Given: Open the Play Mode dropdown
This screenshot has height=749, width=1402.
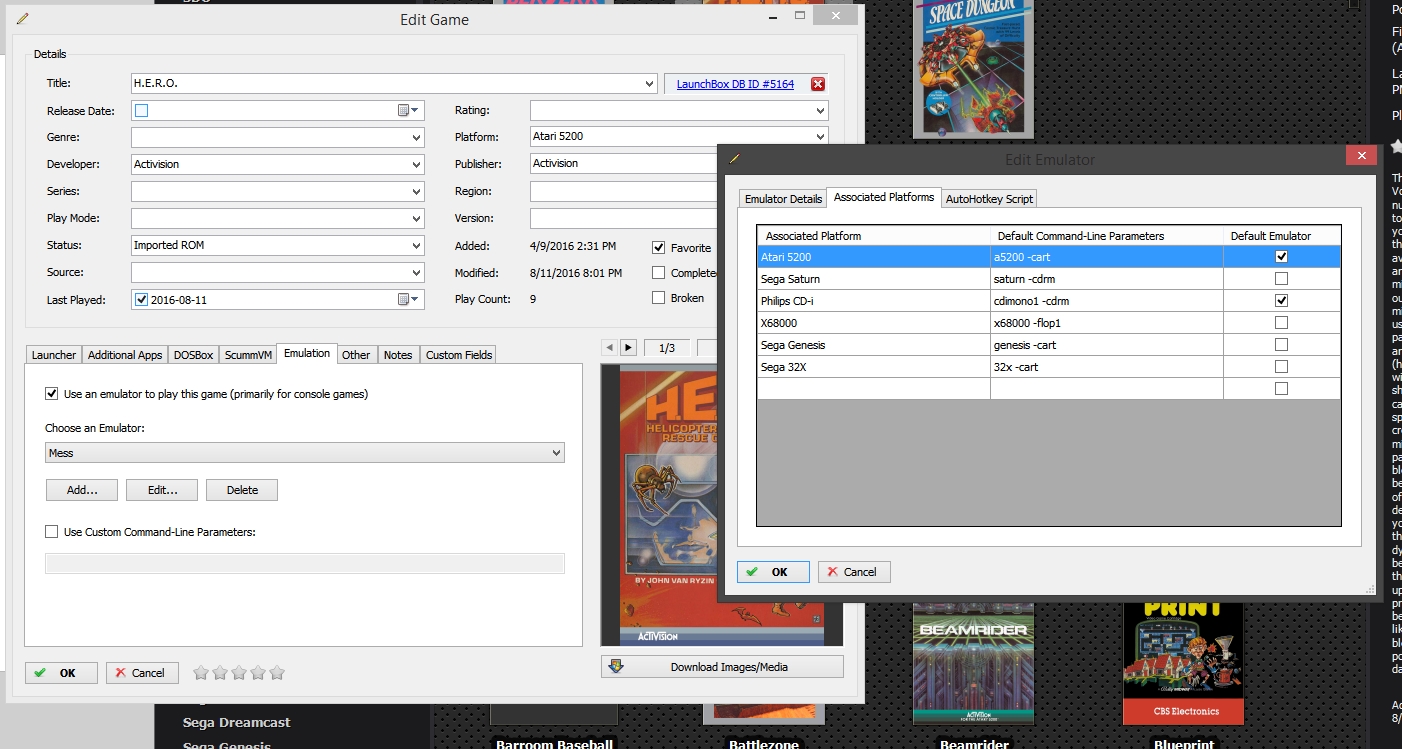Looking at the screenshot, I should [x=416, y=218].
